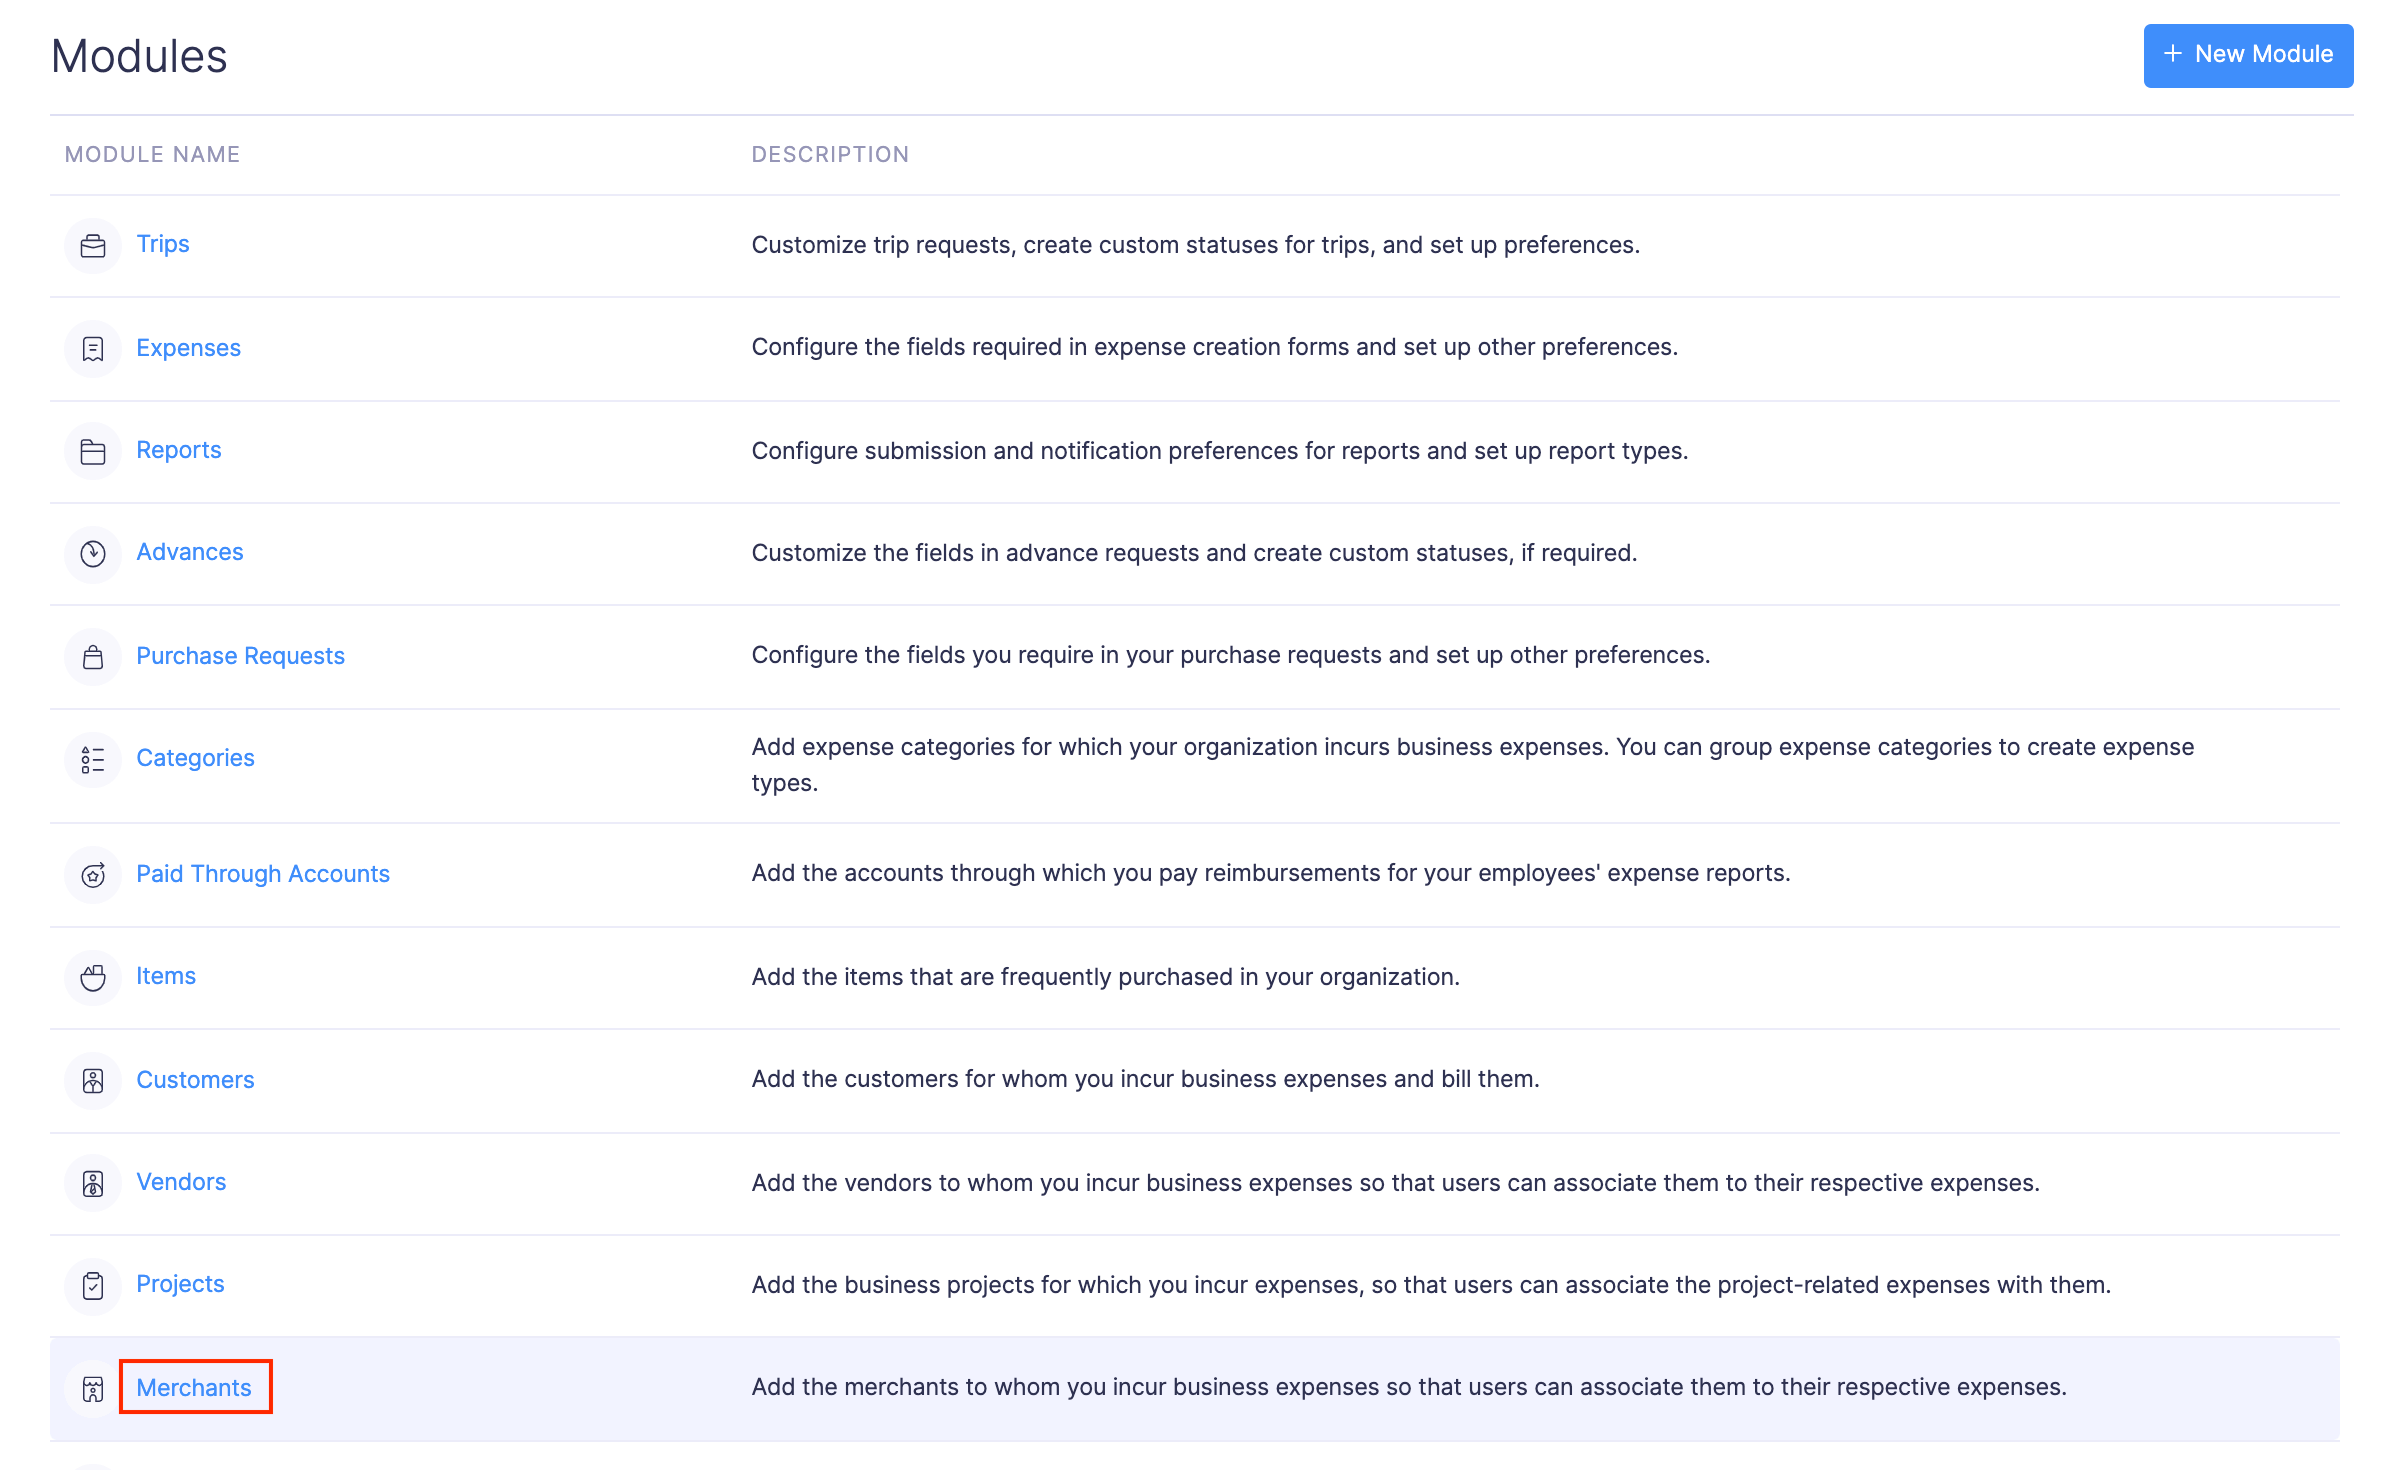Click the Trips briefcase icon

tap(93, 246)
